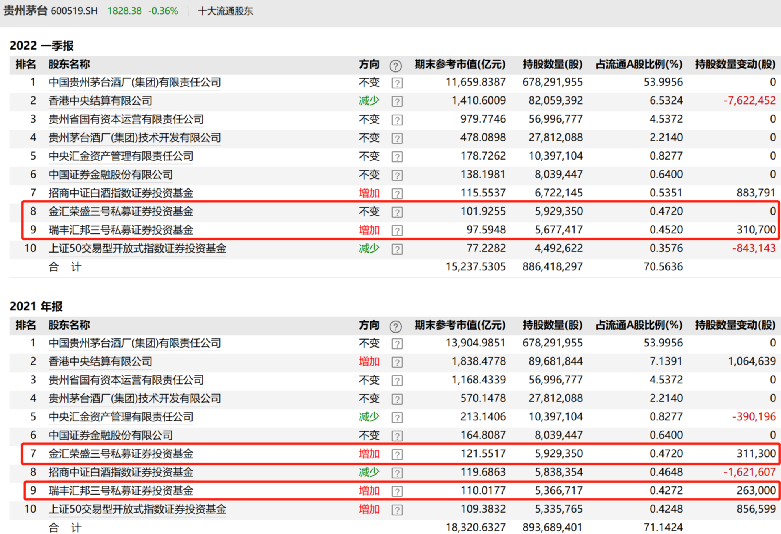Click the 2022 一季报 section heading
The width and height of the screenshot is (781, 534).
(42, 46)
